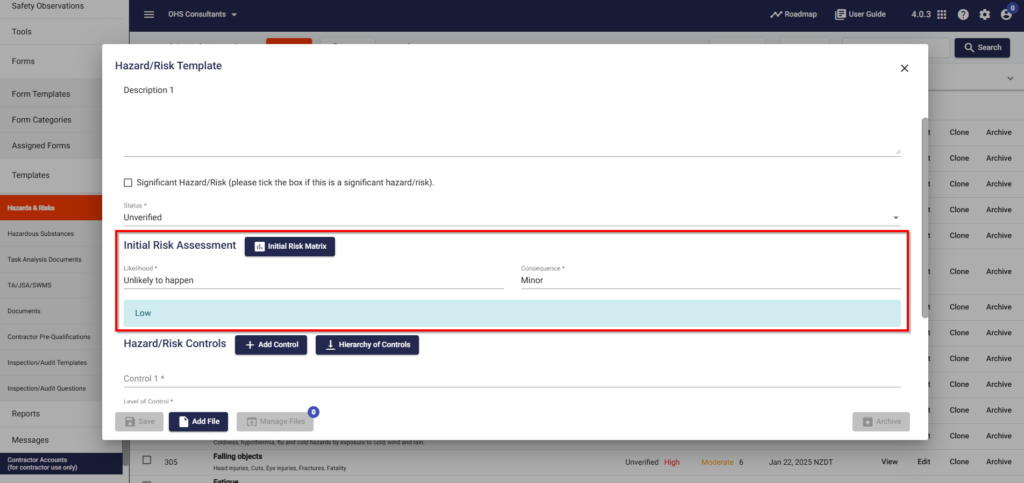Open the hamburger navigation menu

click(149, 14)
